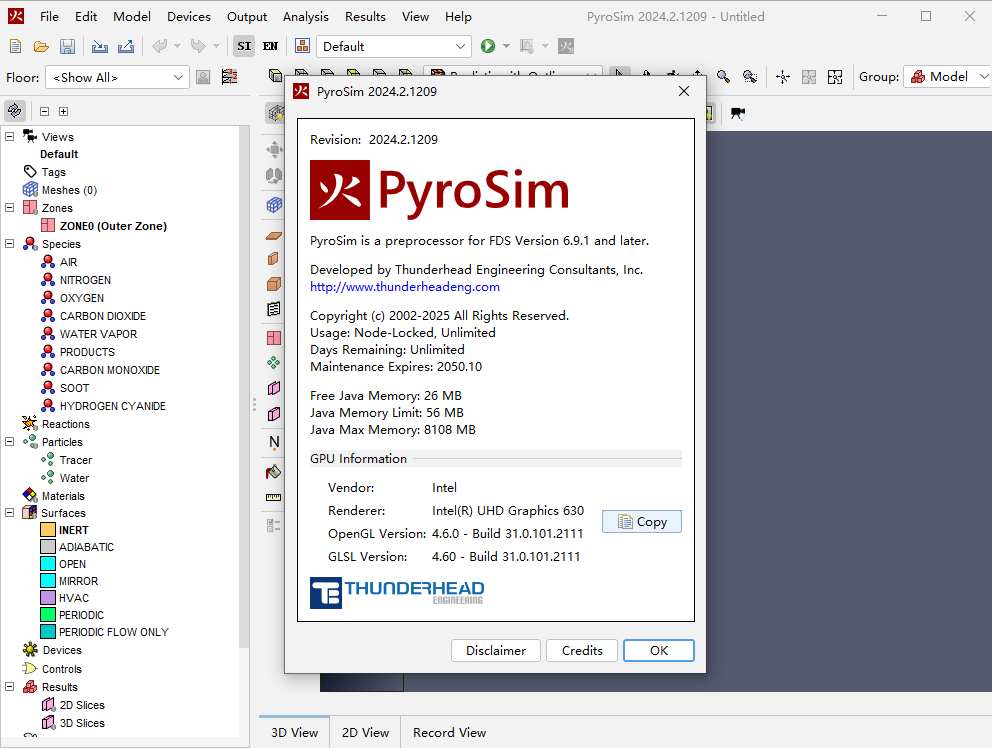Click the Disclaimer button
Image resolution: width=992 pixels, height=748 pixels.
(x=496, y=651)
